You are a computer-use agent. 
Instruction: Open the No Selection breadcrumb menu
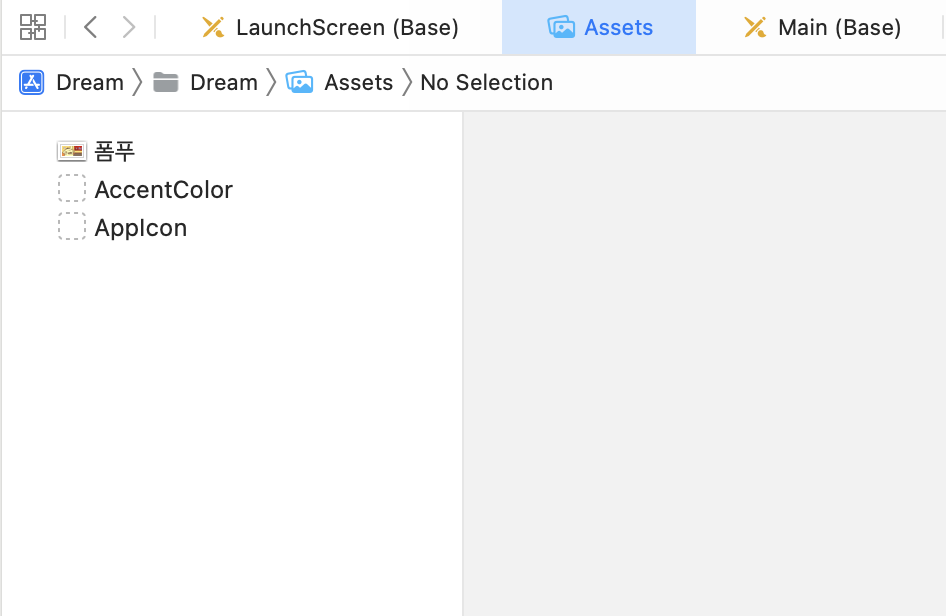(486, 82)
